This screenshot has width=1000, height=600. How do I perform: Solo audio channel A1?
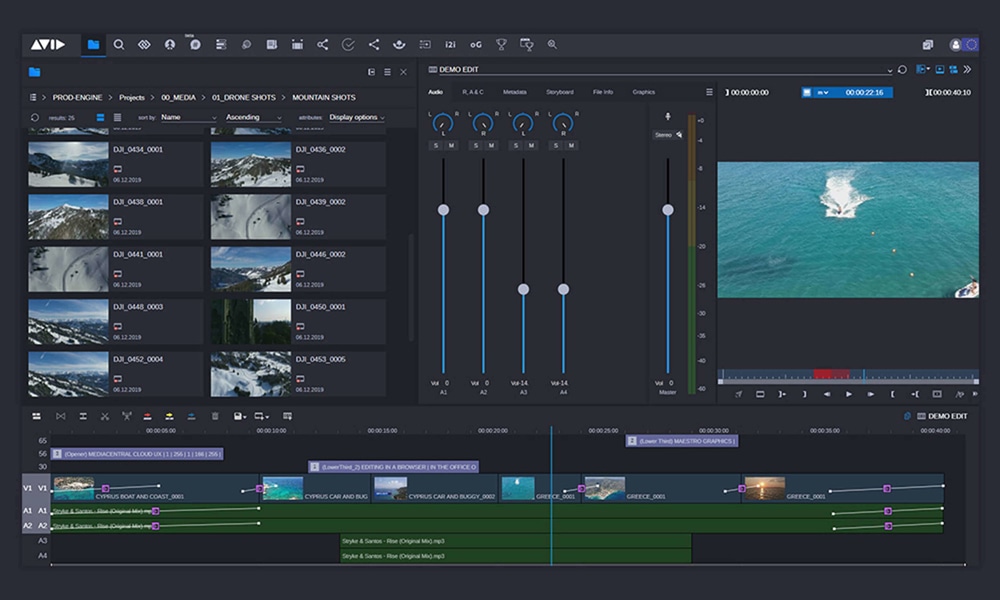click(x=436, y=146)
